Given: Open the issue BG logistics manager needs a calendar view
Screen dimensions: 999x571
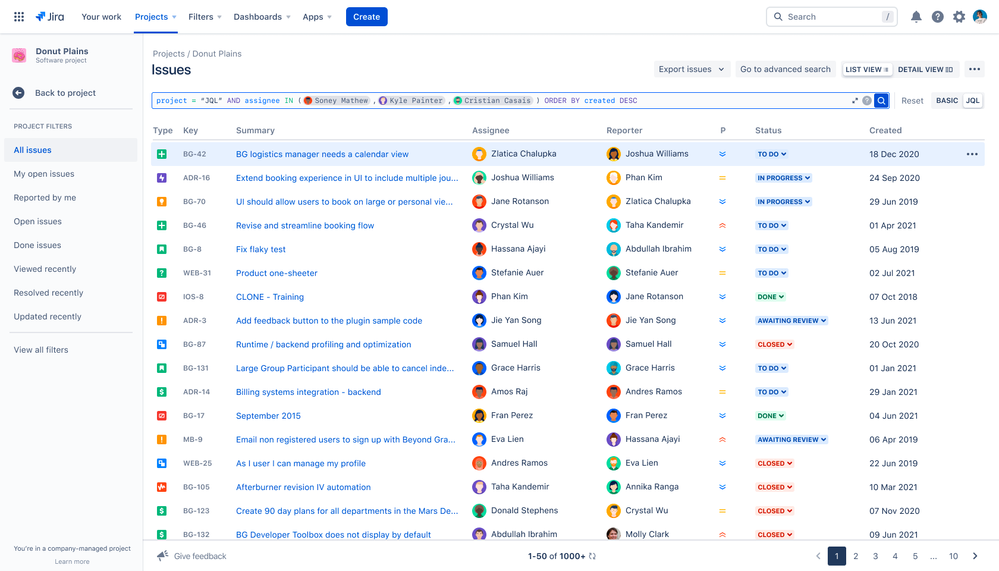Looking at the screenshot, I should (322, 154).
